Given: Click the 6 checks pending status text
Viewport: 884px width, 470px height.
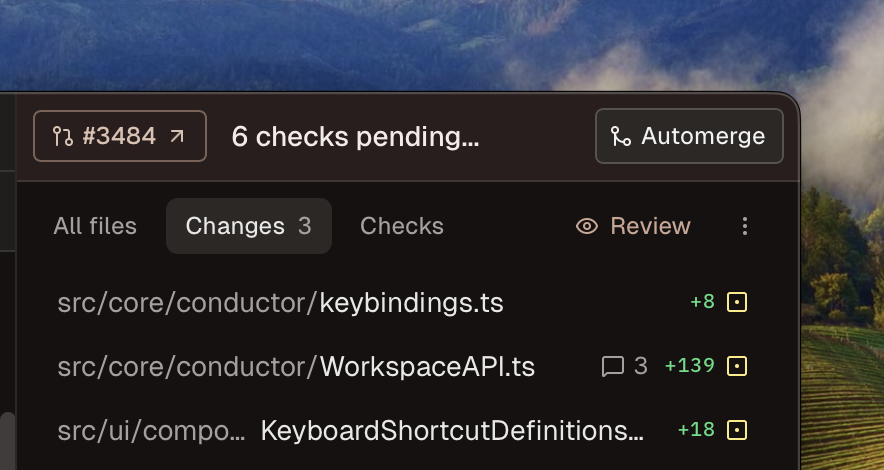Looking at the screenshot, I should click(x=355, y=137).
